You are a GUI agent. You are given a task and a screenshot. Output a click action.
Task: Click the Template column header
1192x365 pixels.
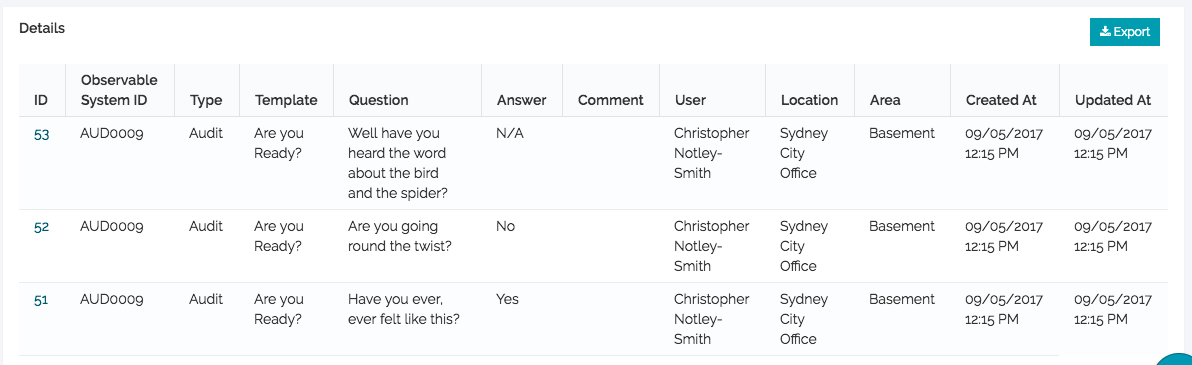coord(286,100)
